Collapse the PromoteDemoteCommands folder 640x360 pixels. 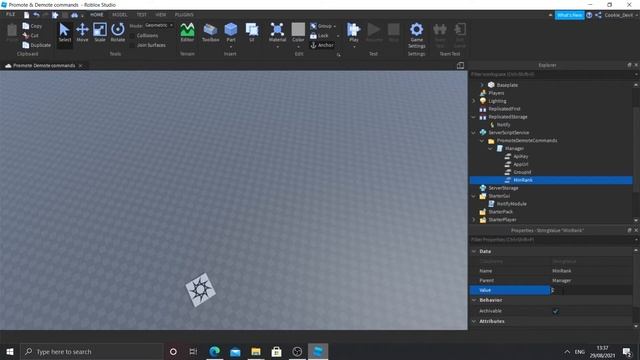tap(482, 140)
